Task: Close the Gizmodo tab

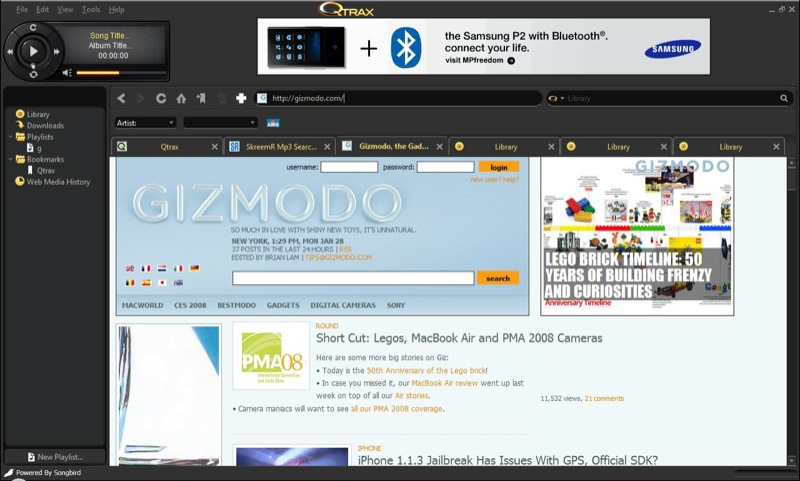Action: pos(439,147)
